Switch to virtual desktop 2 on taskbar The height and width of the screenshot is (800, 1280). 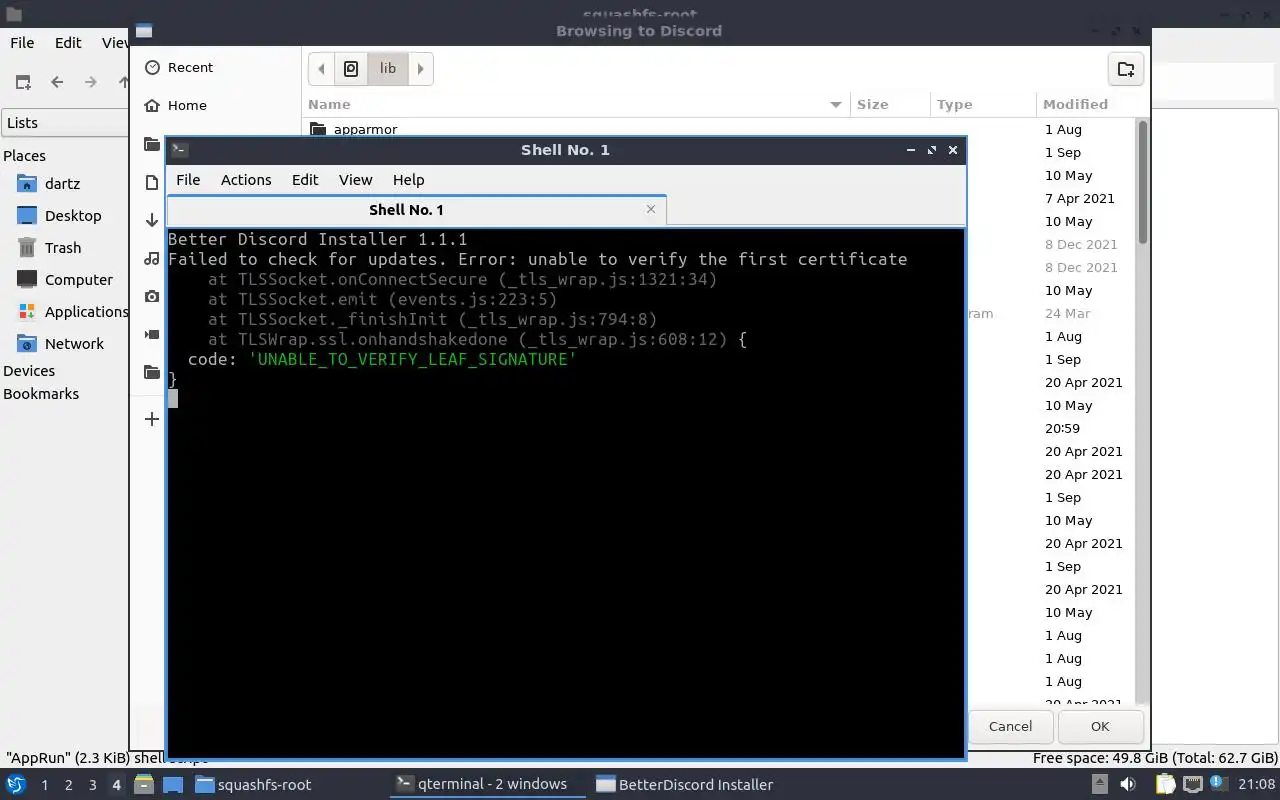point(68,785)
